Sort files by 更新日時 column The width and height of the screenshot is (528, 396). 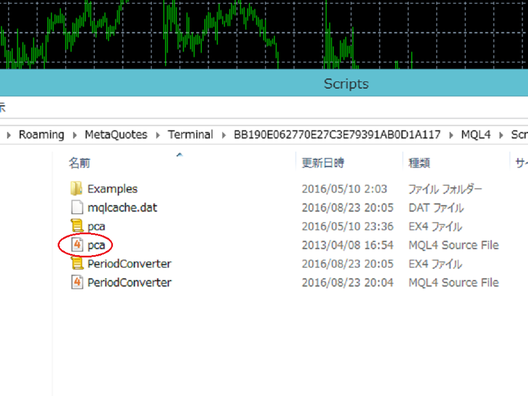coord(323,163)
